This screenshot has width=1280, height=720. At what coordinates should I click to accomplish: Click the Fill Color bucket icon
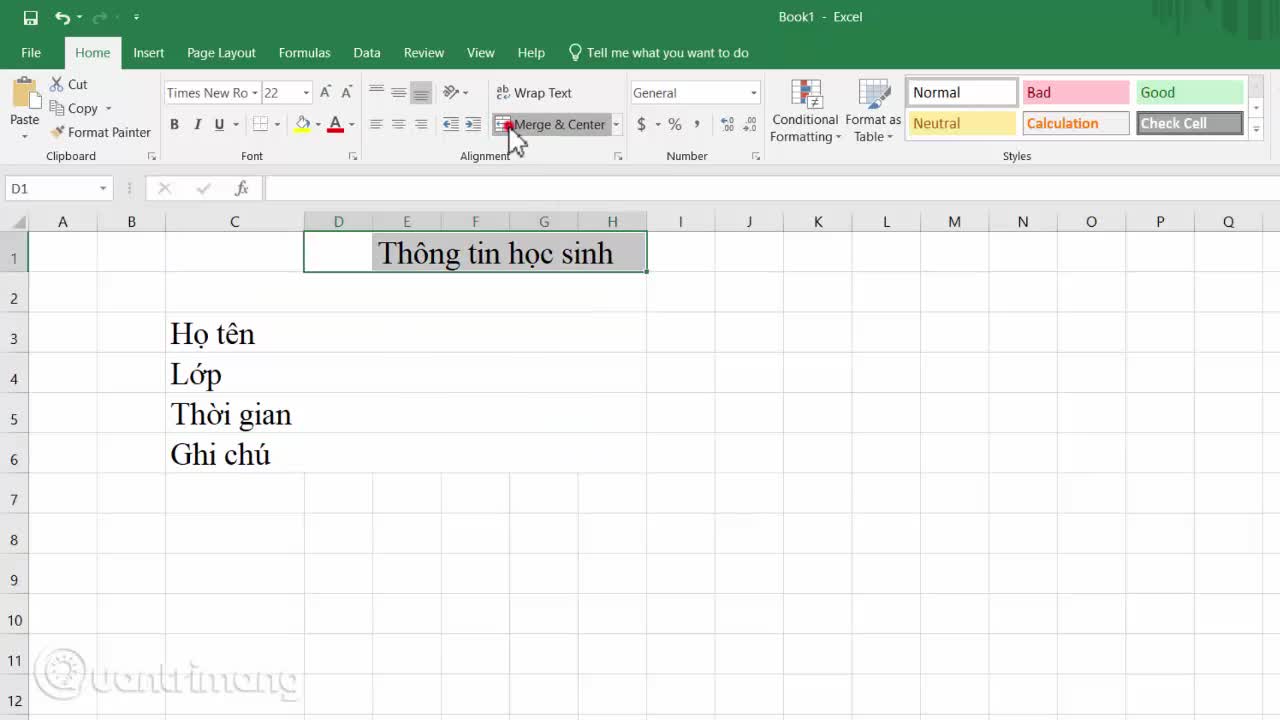[302, 124]
